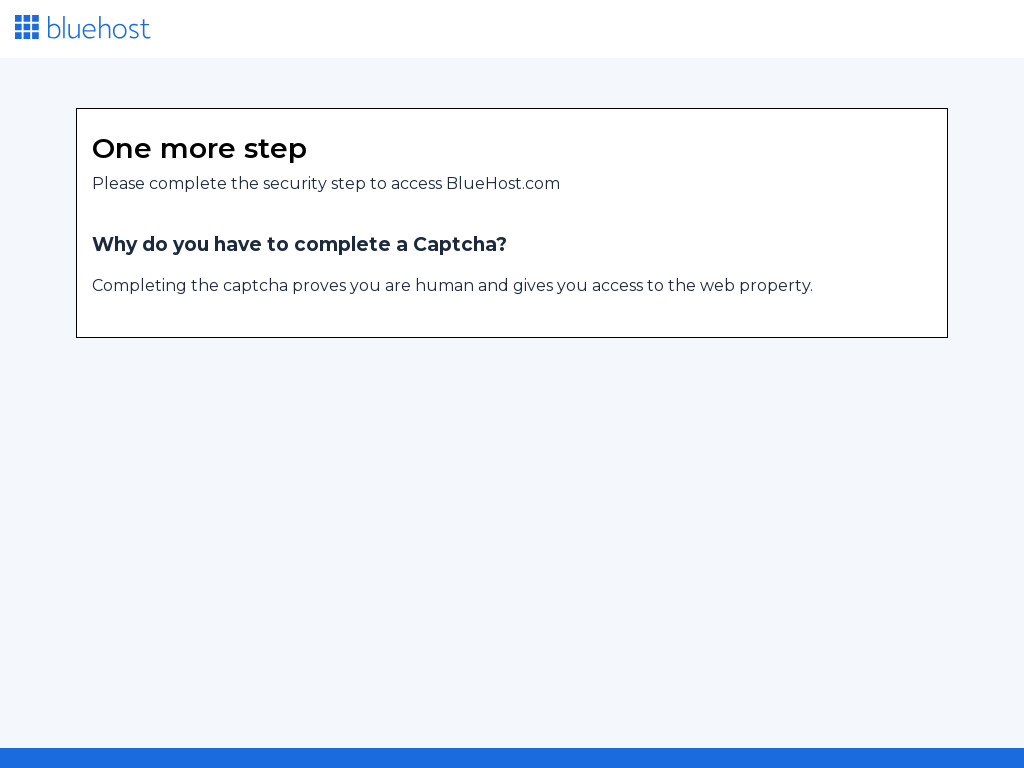Click the "BlueHost.com" text
The image size is (1024, 768).
tap(503, 184)
